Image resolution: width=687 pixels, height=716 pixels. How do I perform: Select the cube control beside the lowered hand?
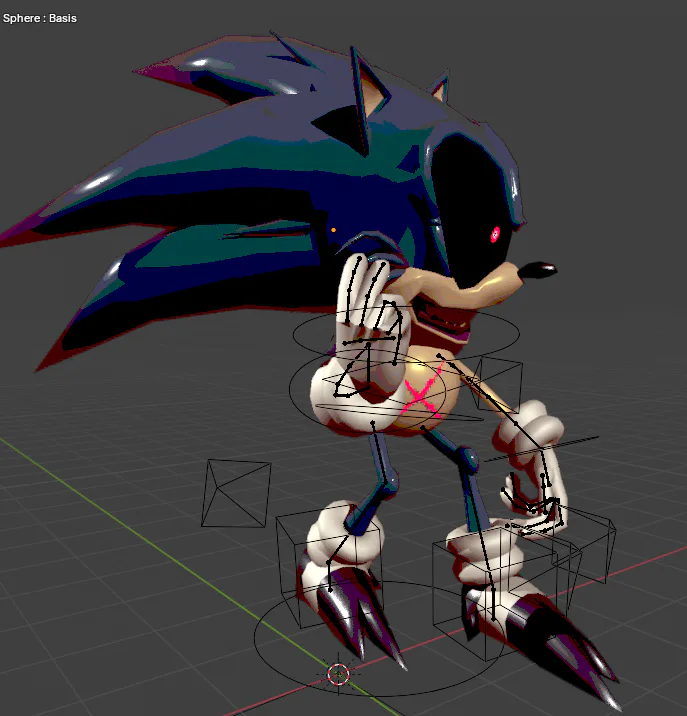pyautogui.click(x=584, y=543)
